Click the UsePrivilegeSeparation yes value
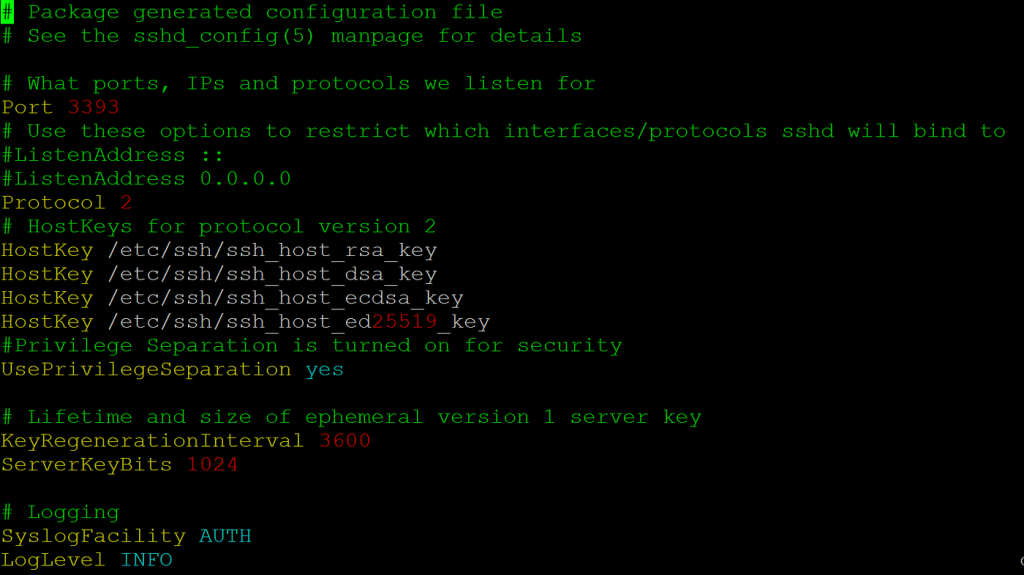1024x575 pixels. [x=325, y=369]
